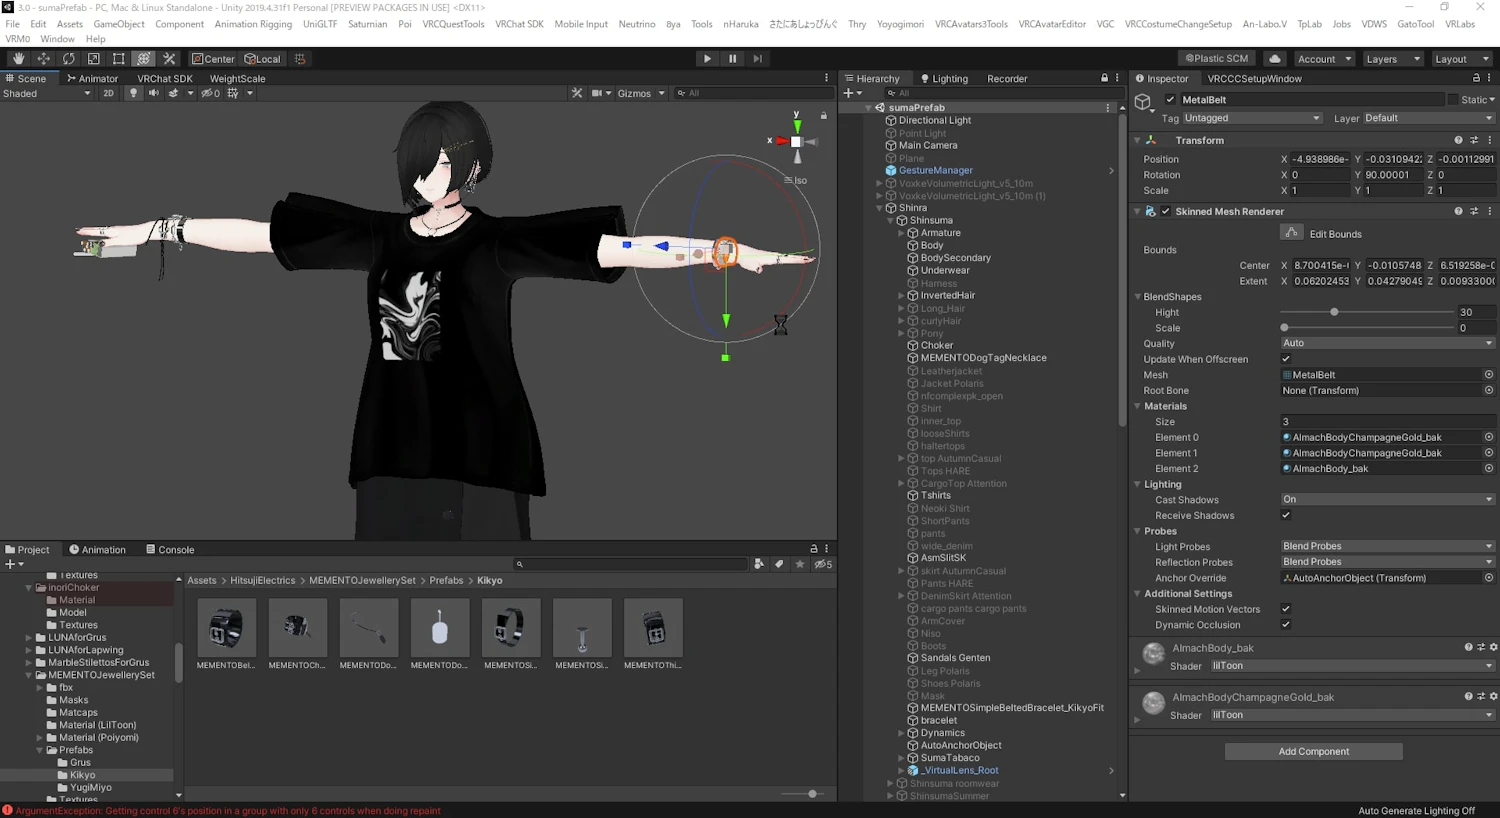The height and width of the screenshot is (818, 1500).
Task: Open cloud services icon
Action: 1275,59
